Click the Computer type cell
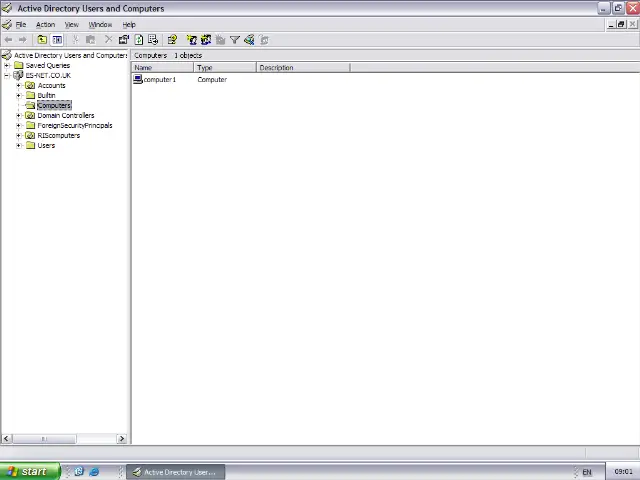 (x=212, y=80)
